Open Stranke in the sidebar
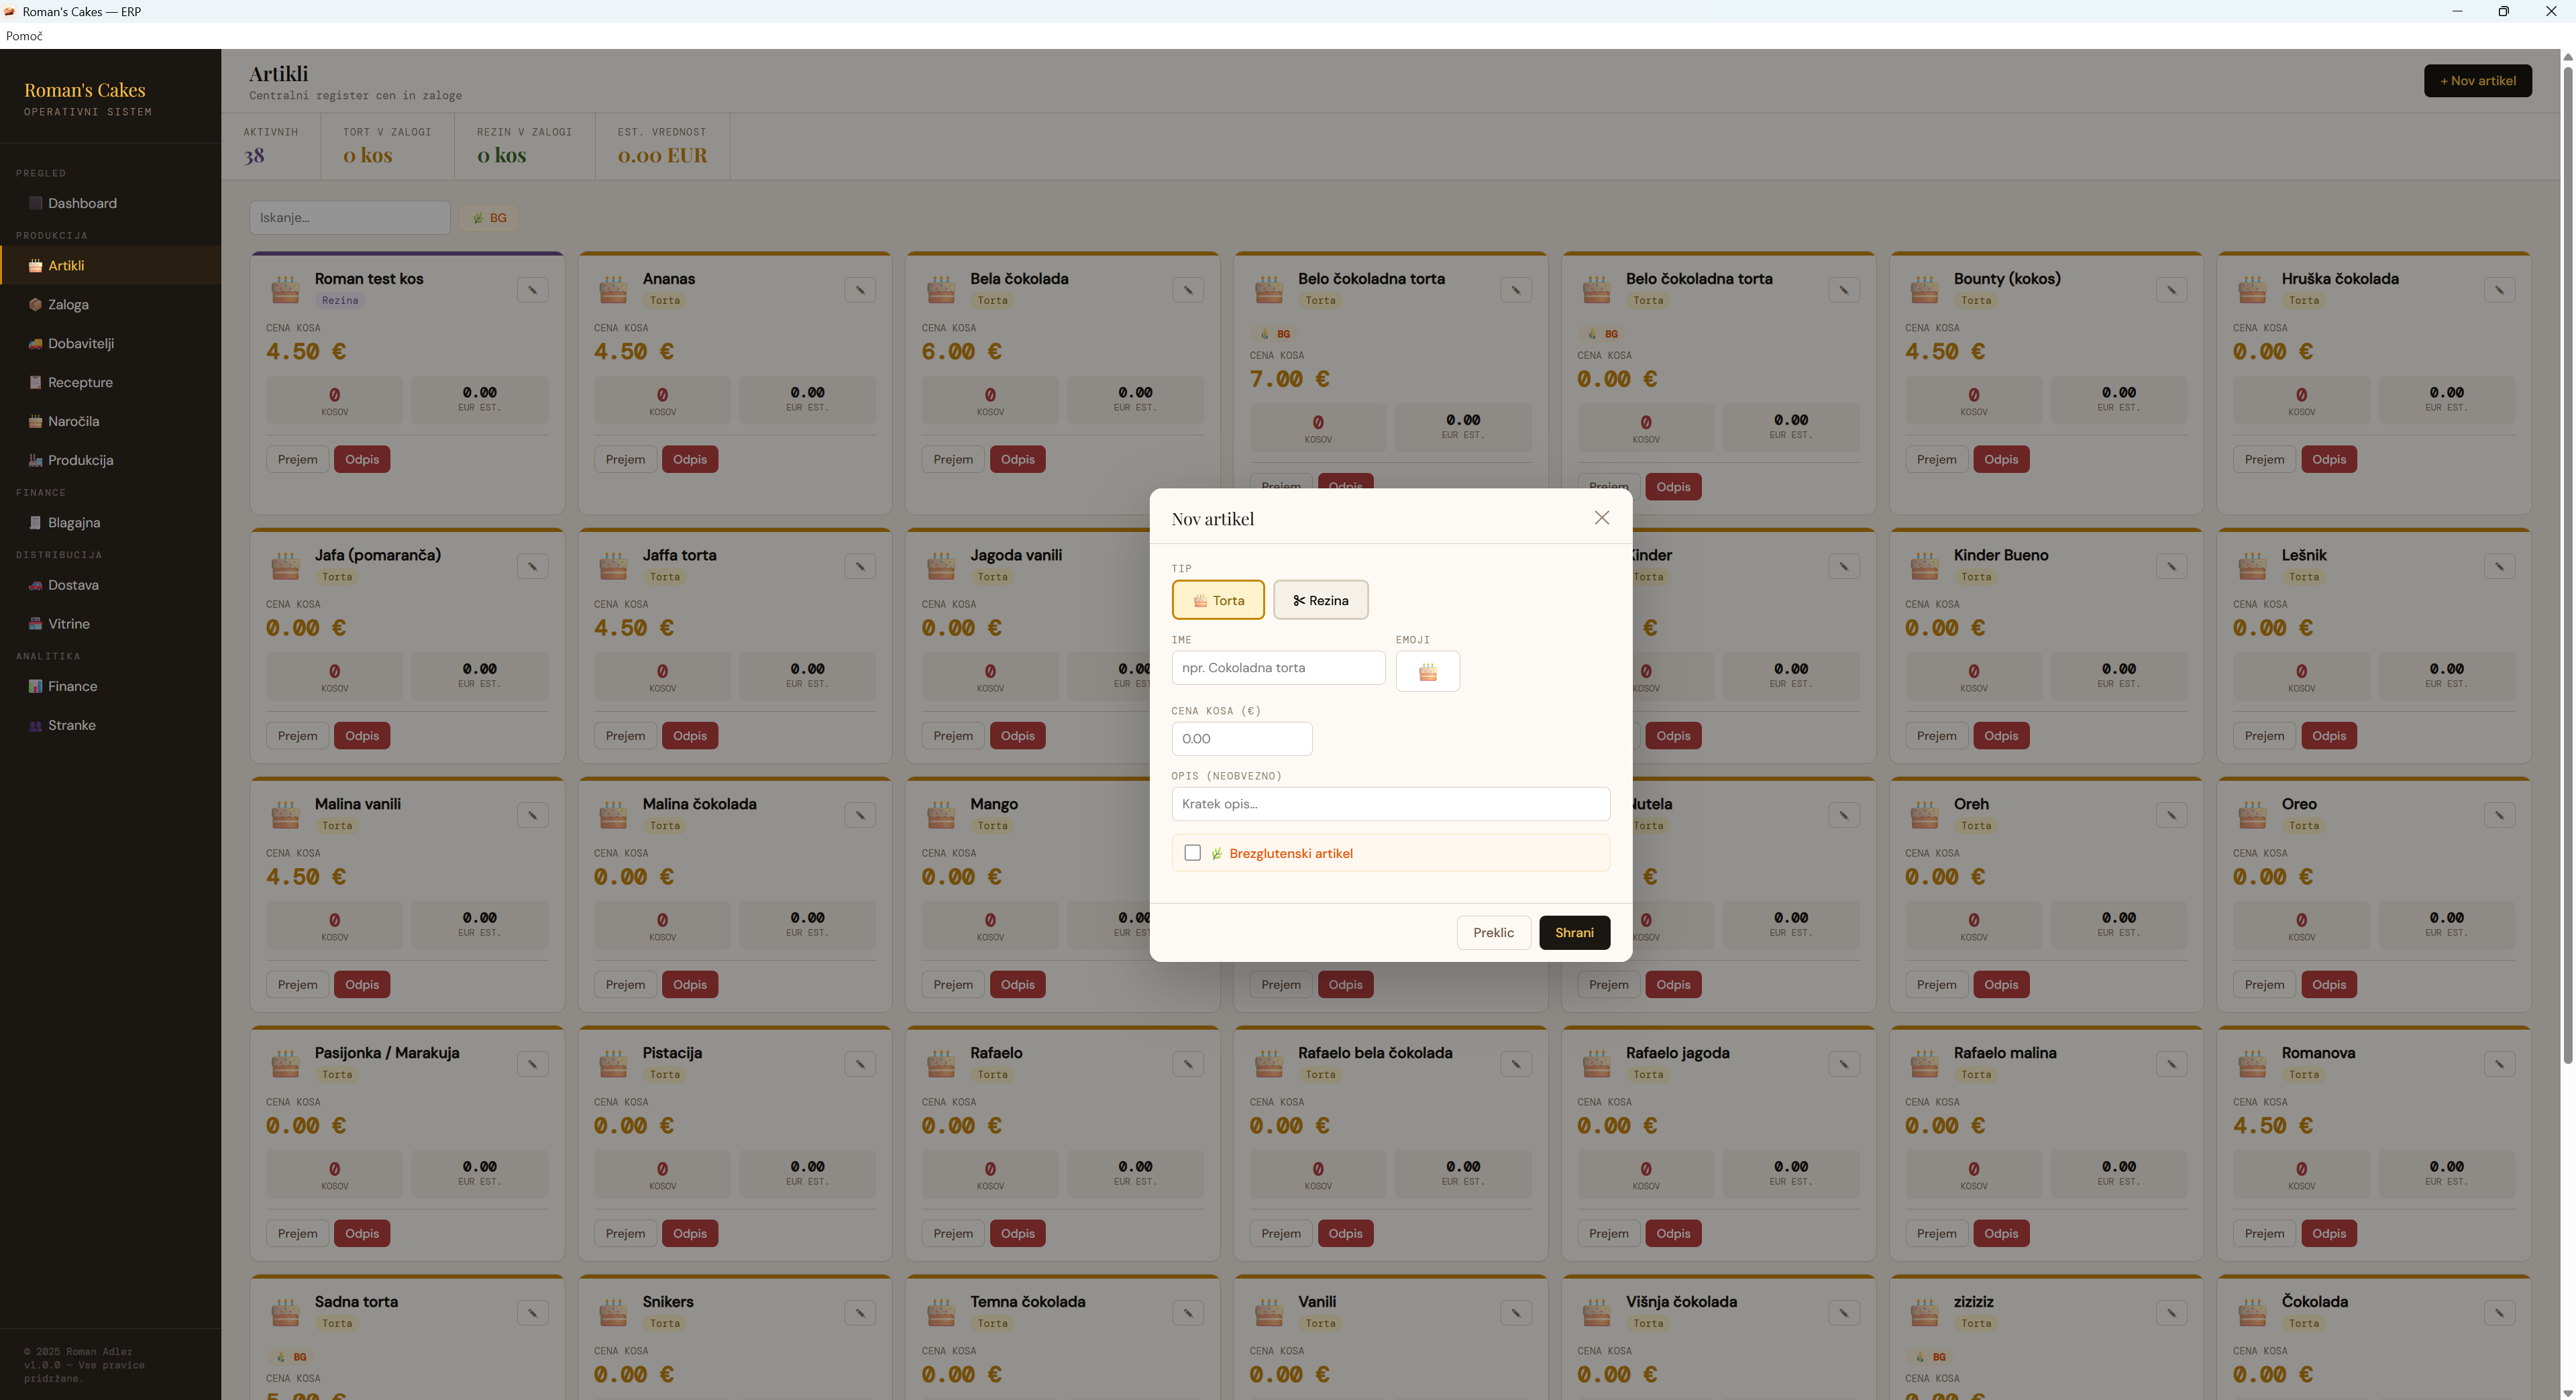The image size is (2576, 1400). coord(110,726)
